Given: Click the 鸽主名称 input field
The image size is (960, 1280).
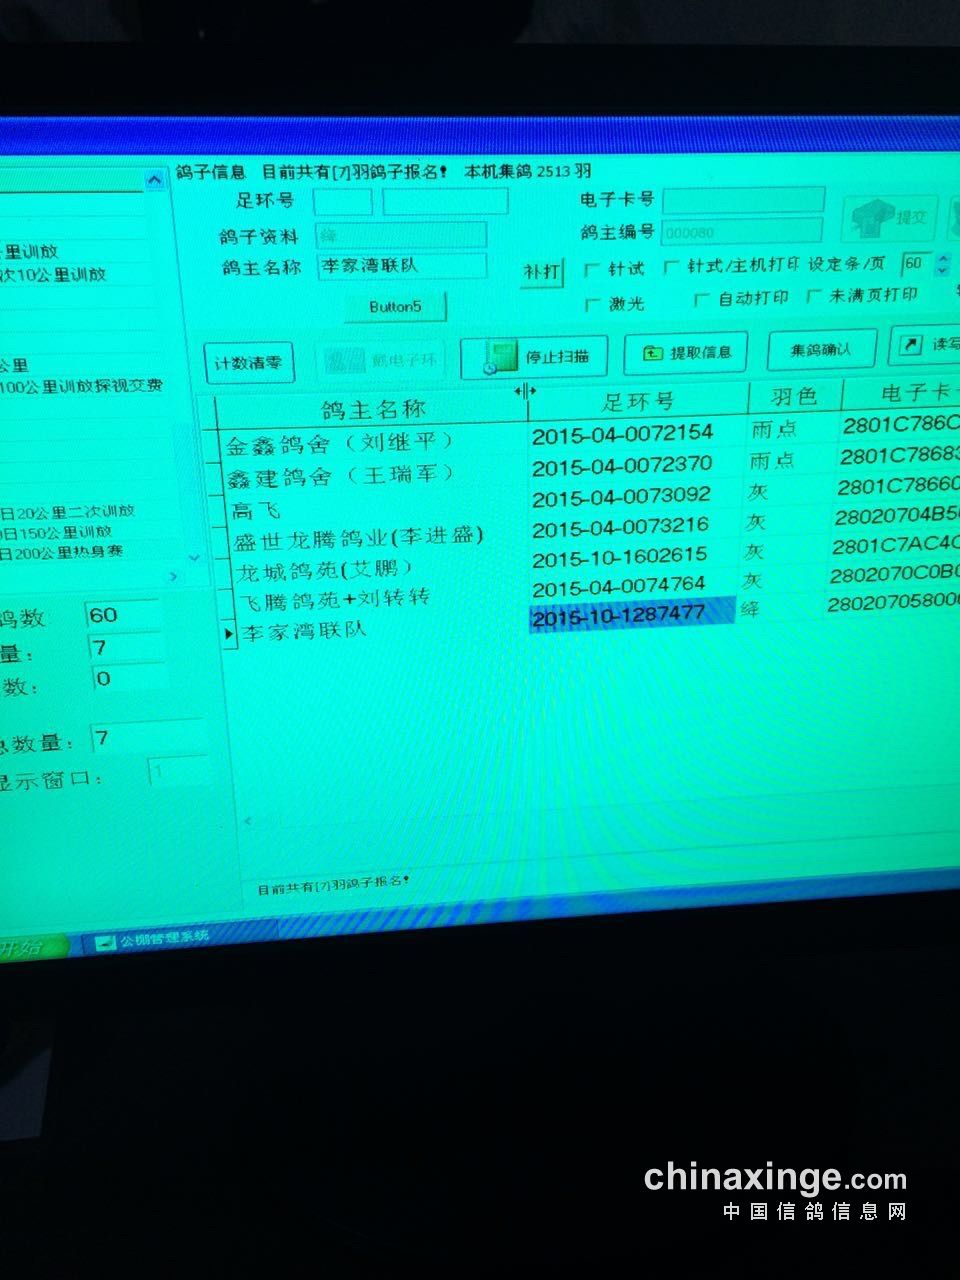Looking at the screenshot, I should (x=401, y=266).
